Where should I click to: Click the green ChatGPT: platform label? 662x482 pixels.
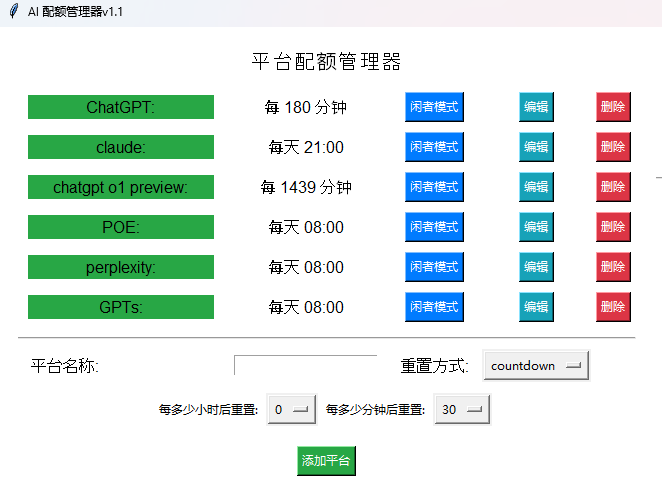tap(121, 107)
